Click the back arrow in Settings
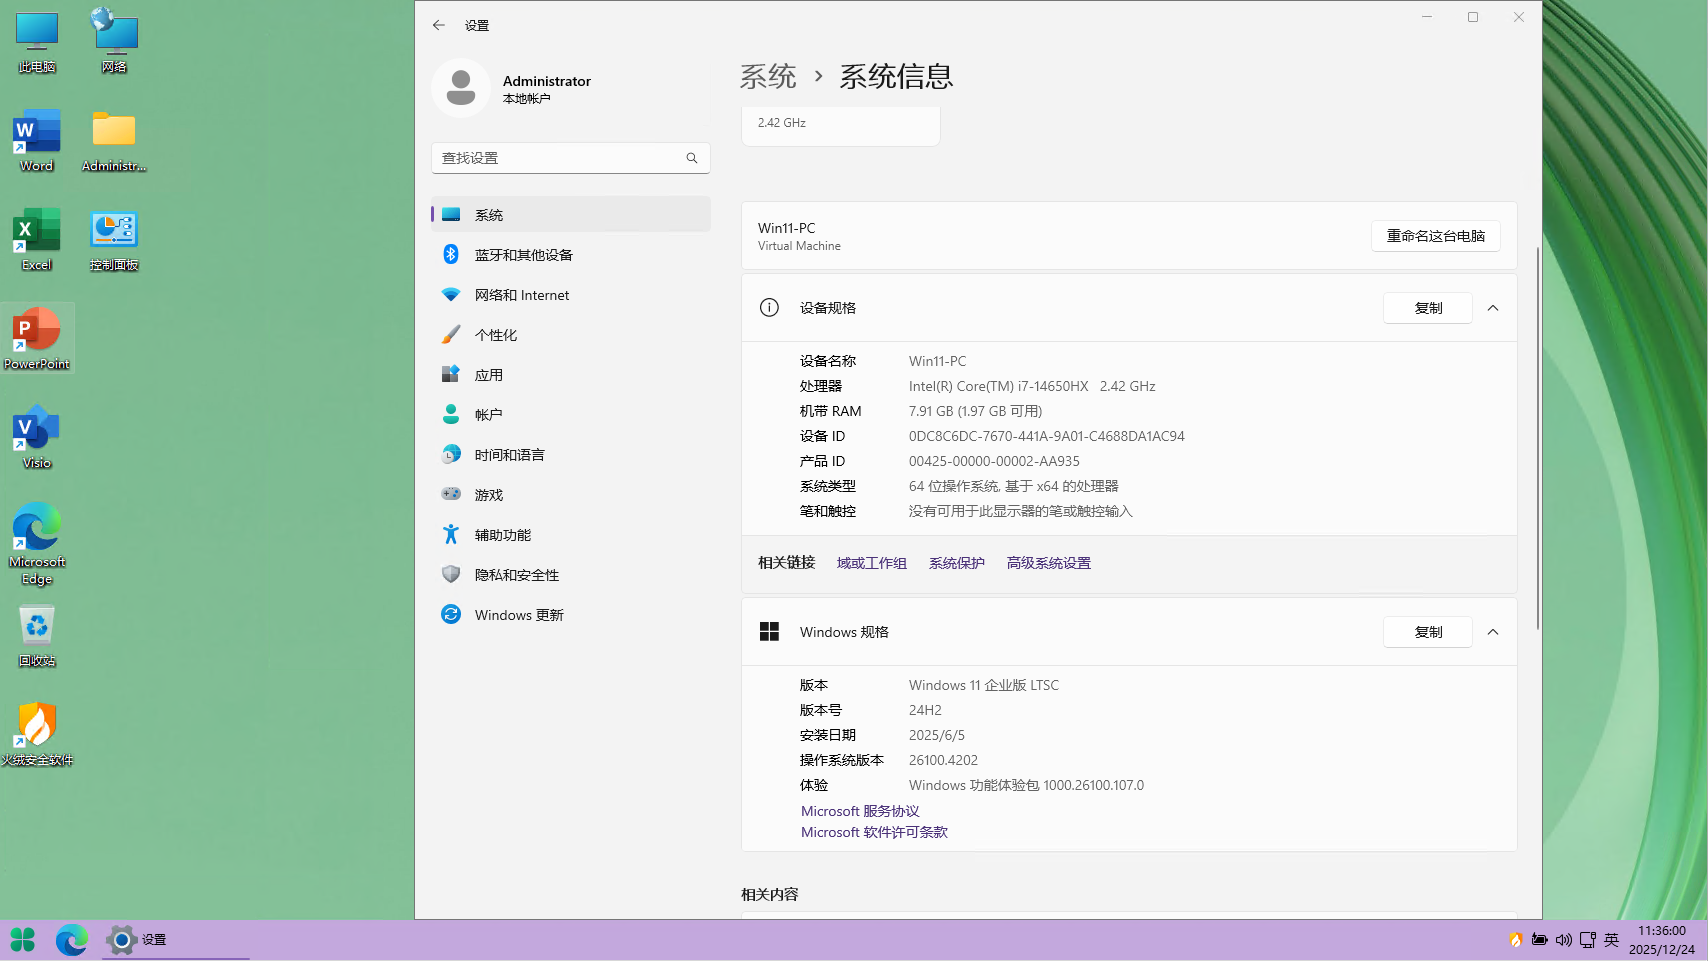1708x961 pixels. [x=439, y=25]
